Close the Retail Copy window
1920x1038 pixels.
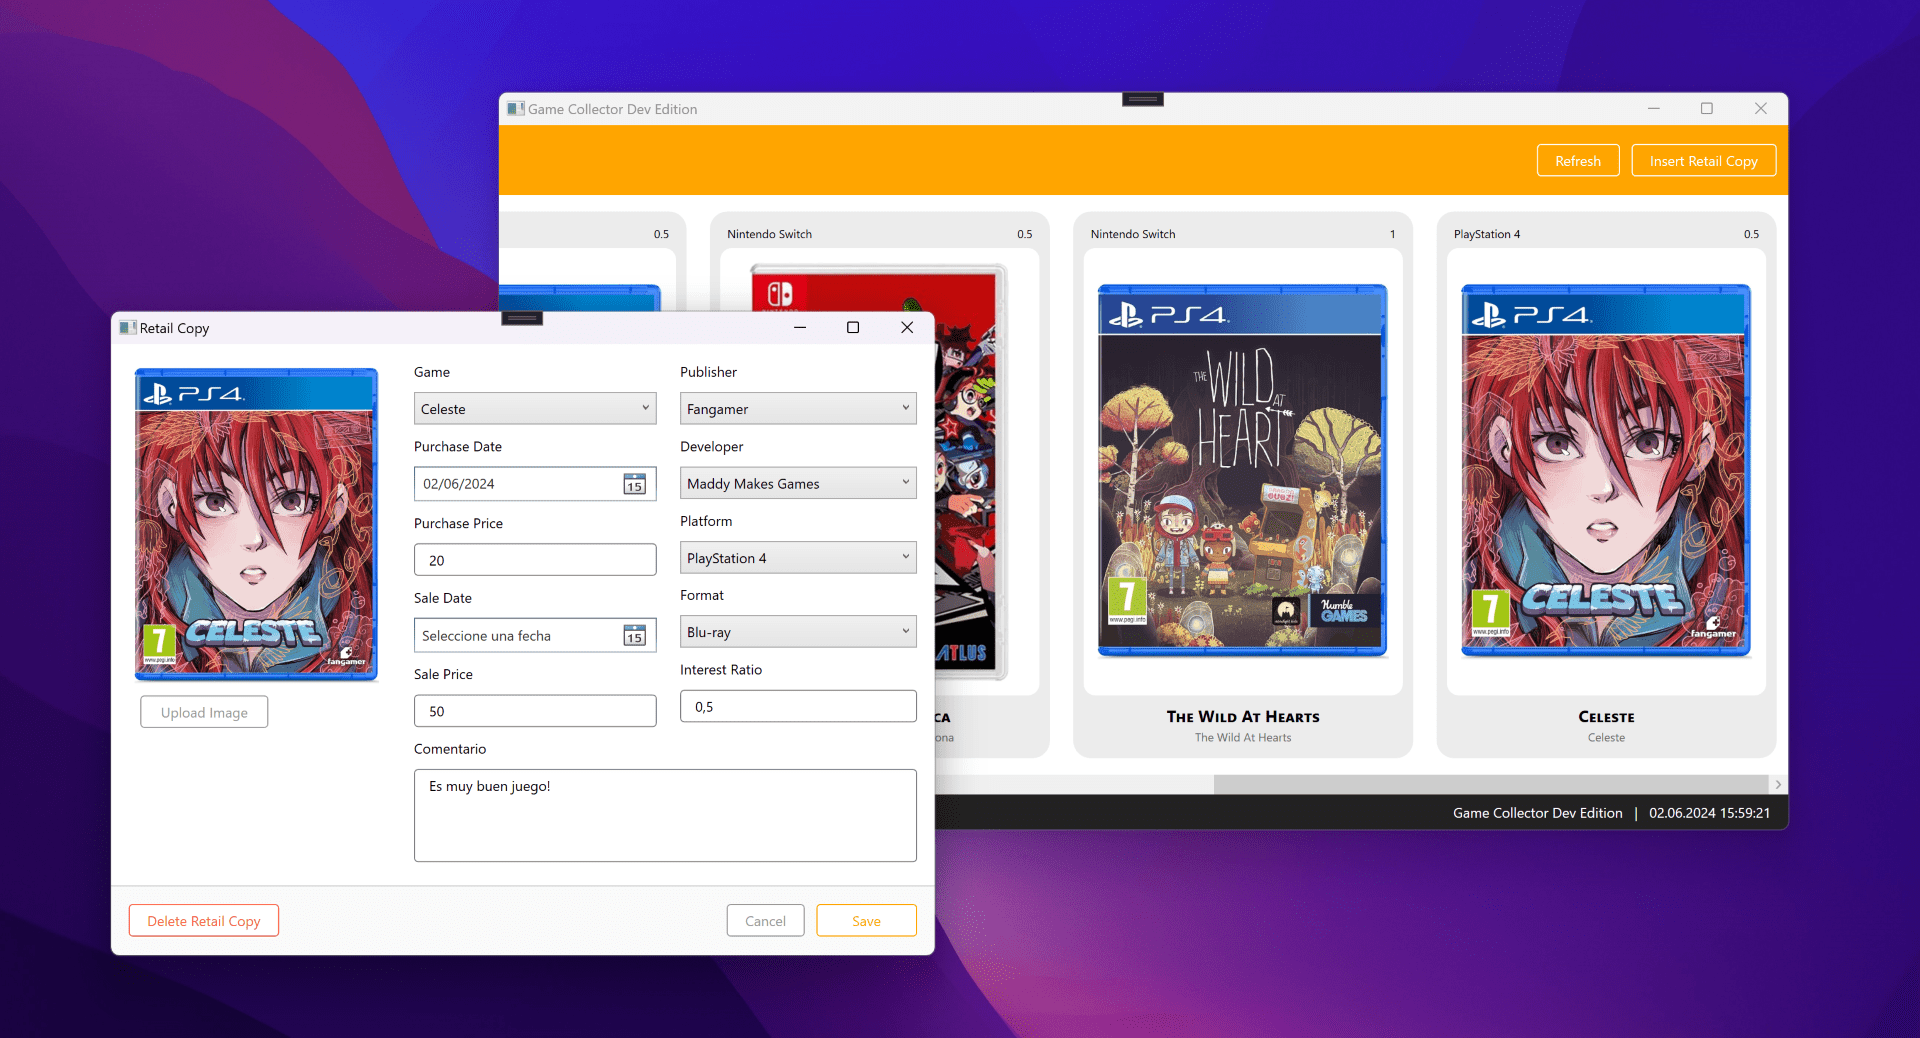(x=907, y=327)
